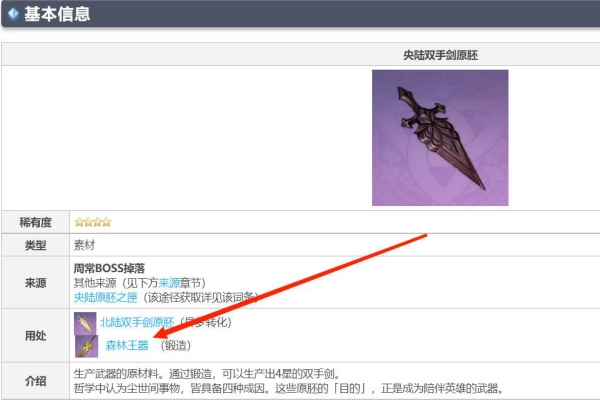The width and height of the screenshot is (600, 400).
Task: Select the 周常BOSS掉落 text
Action: coord(109,268)
